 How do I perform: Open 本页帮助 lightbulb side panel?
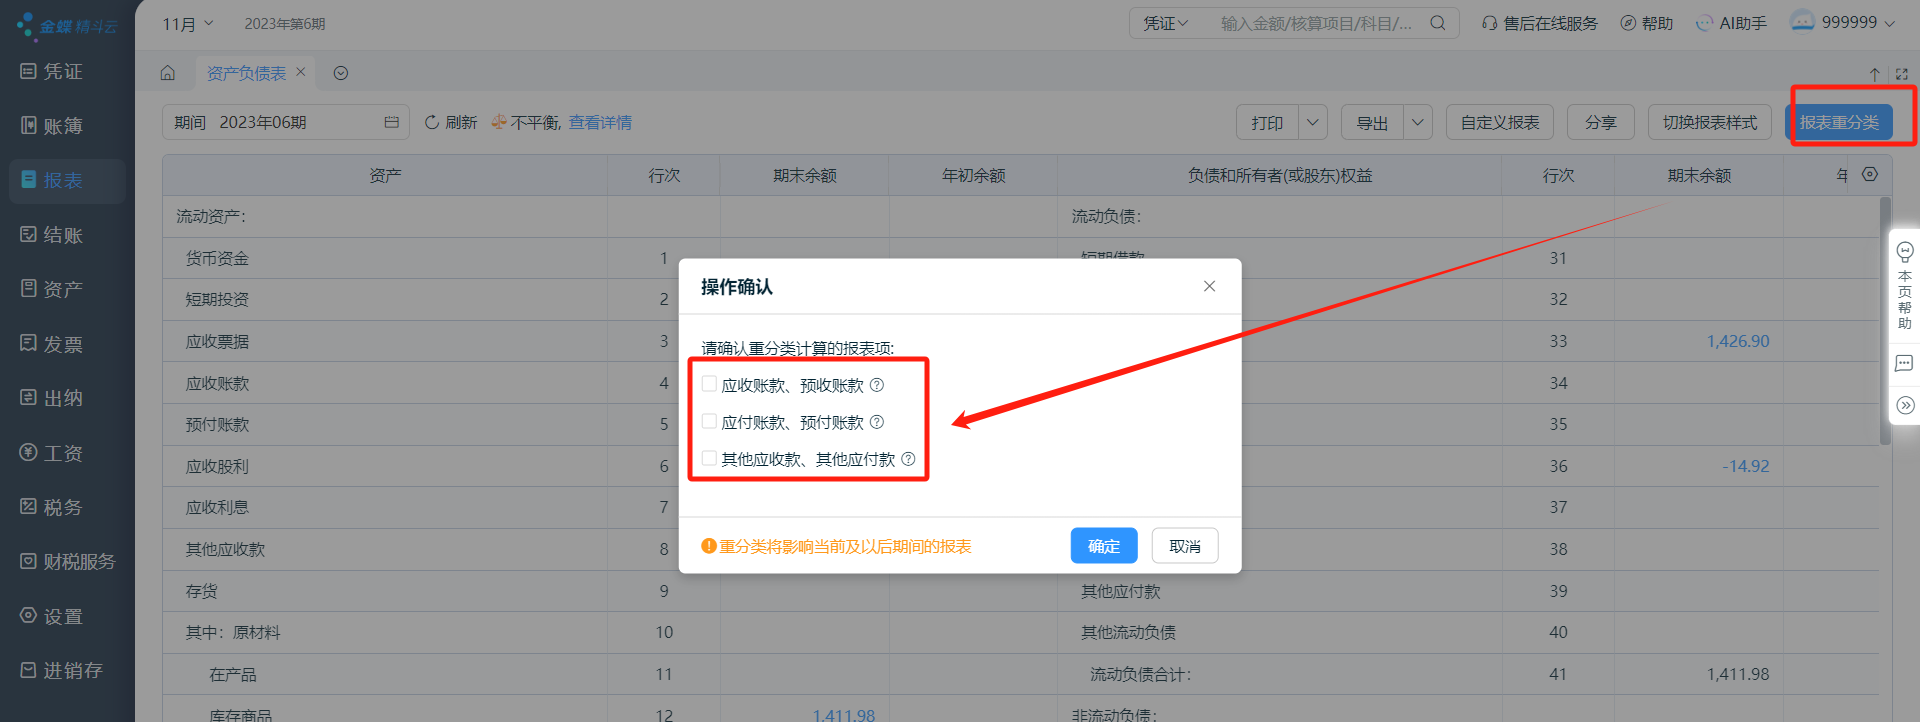1904,285
